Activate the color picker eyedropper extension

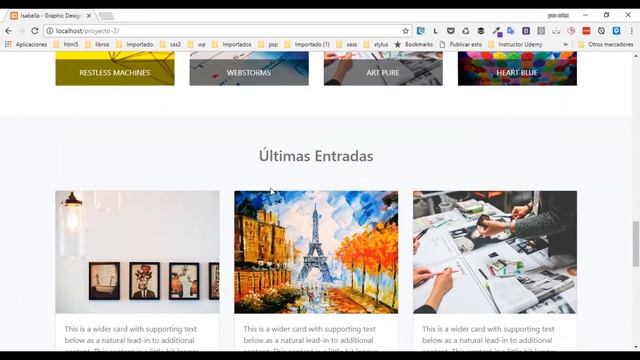496,31
